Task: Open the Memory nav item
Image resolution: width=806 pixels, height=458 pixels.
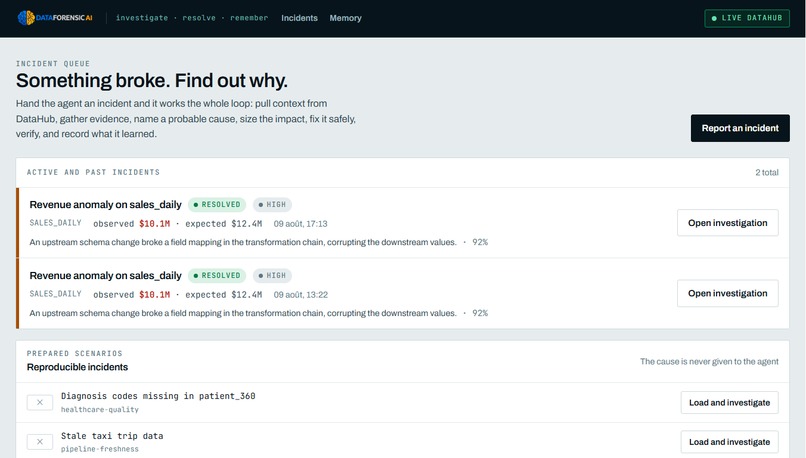Action: point(345,18)
